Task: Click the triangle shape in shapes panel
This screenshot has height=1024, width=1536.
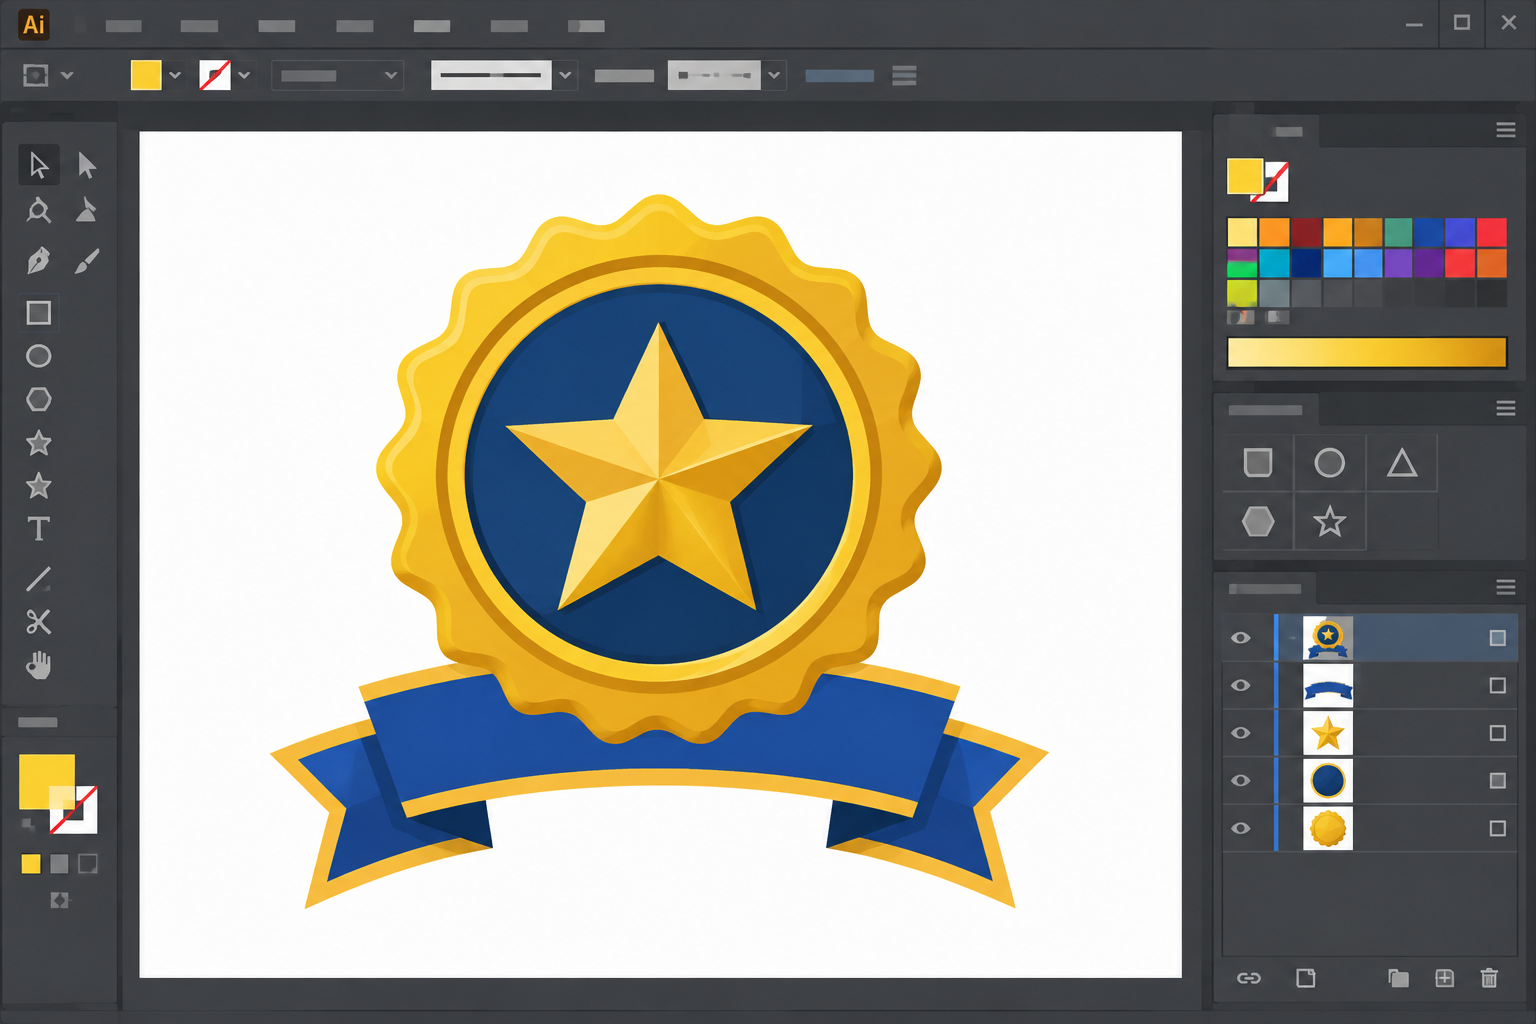Action: (x=1402, y=462)
